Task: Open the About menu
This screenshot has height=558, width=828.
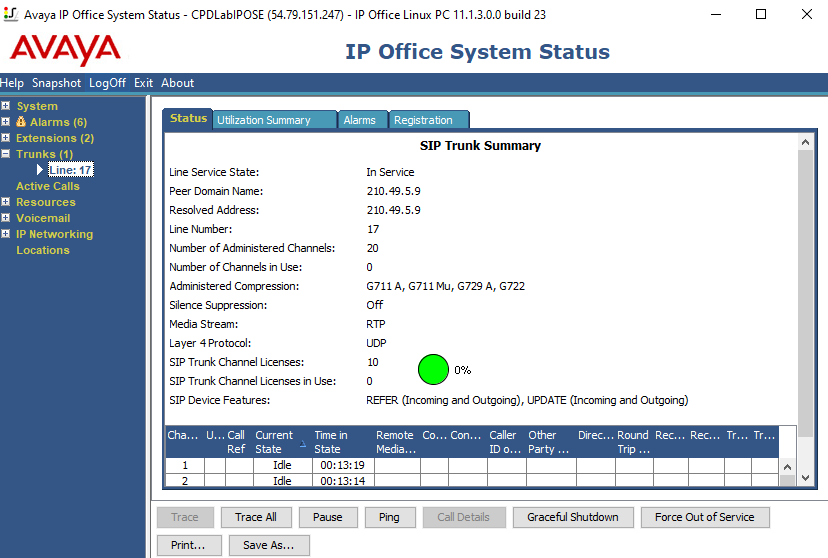Action: 177,83
